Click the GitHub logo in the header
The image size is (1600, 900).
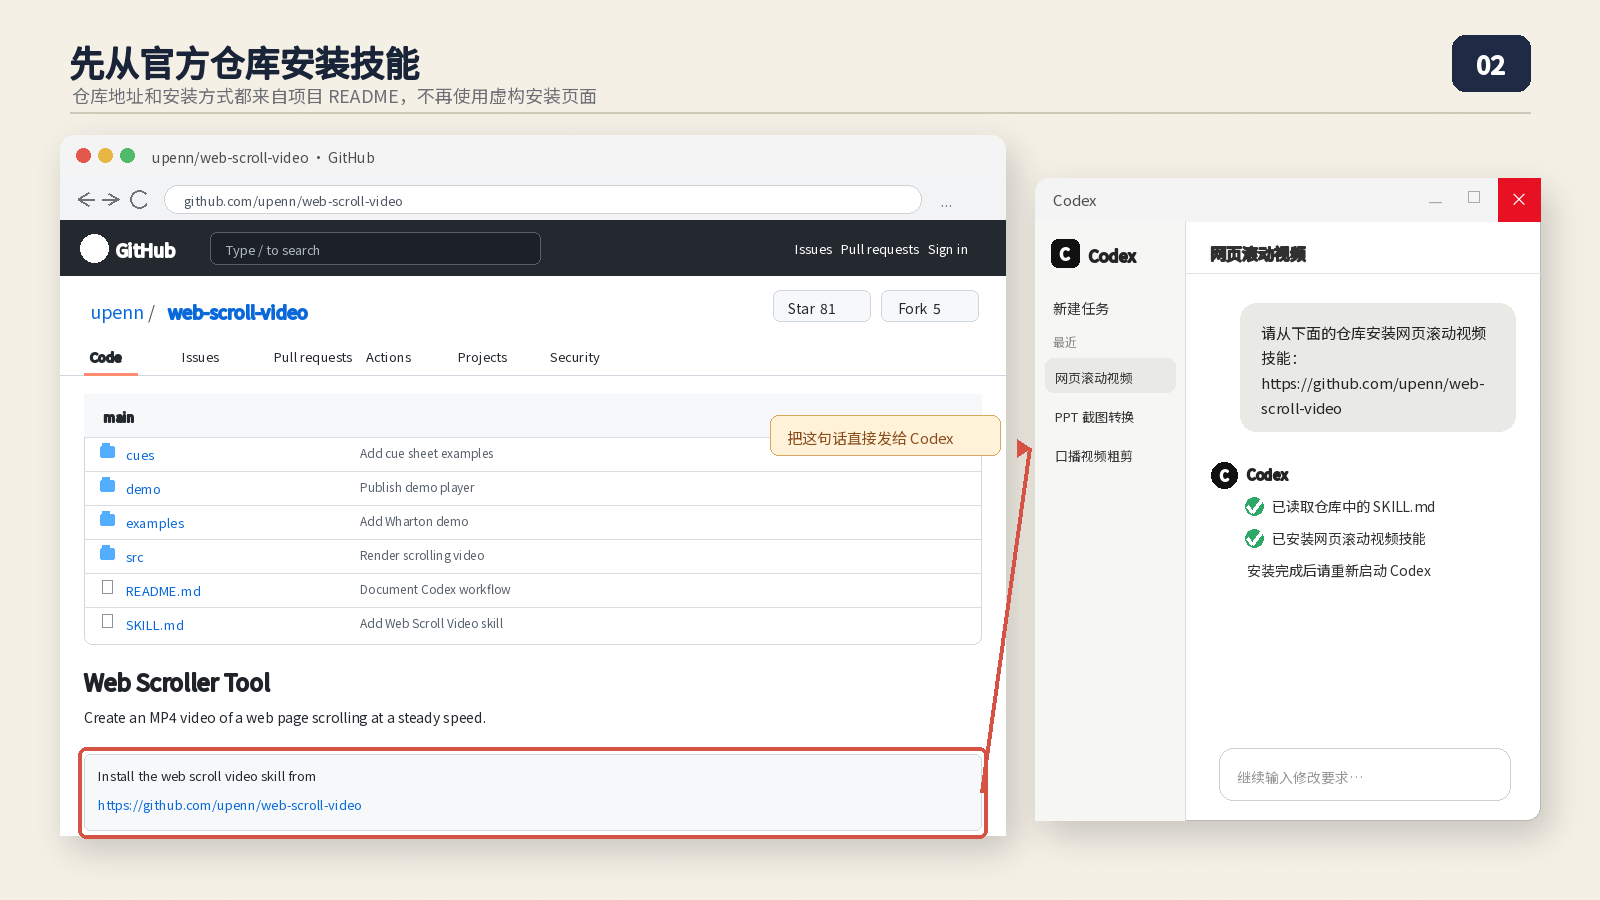click(94, 248)
